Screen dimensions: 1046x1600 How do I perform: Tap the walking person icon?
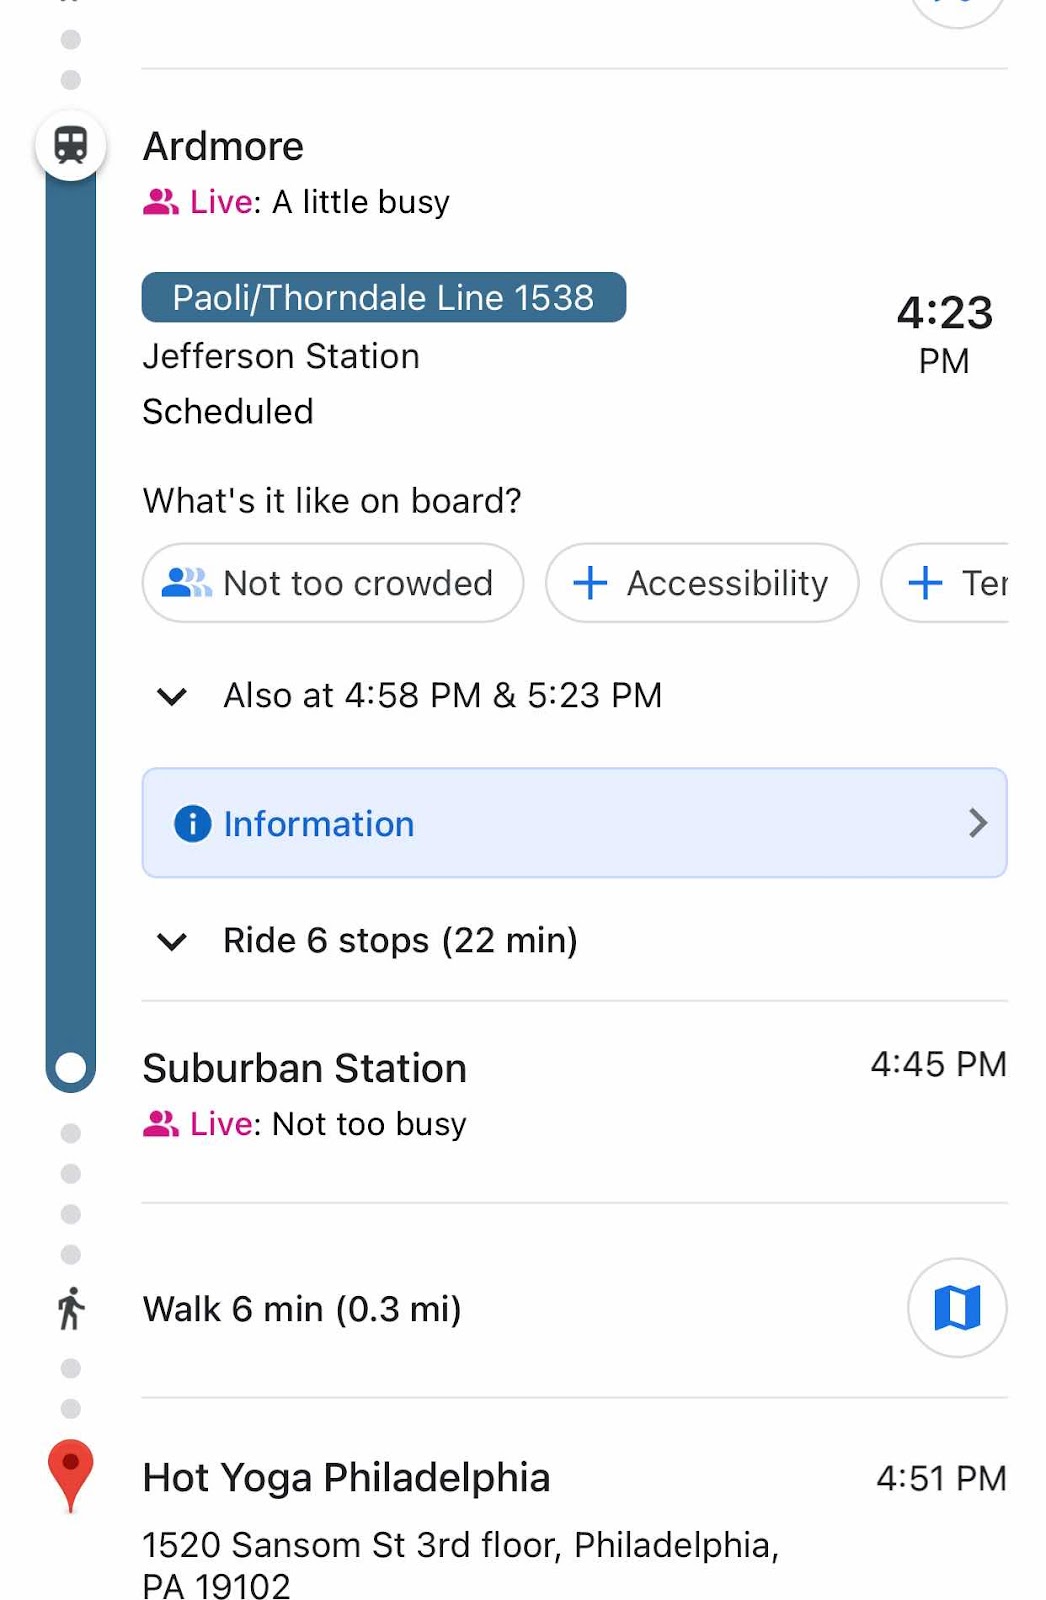click(70, 1308)
